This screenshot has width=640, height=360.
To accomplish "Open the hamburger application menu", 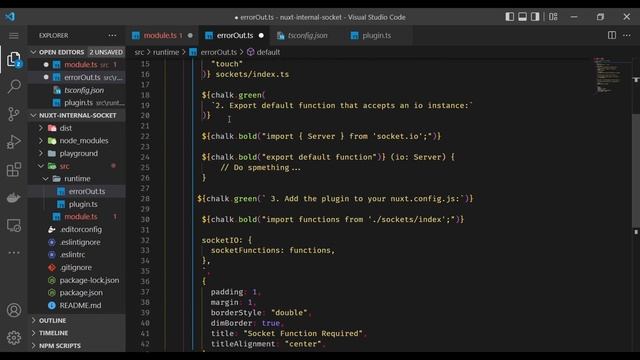I will point(14,36).
